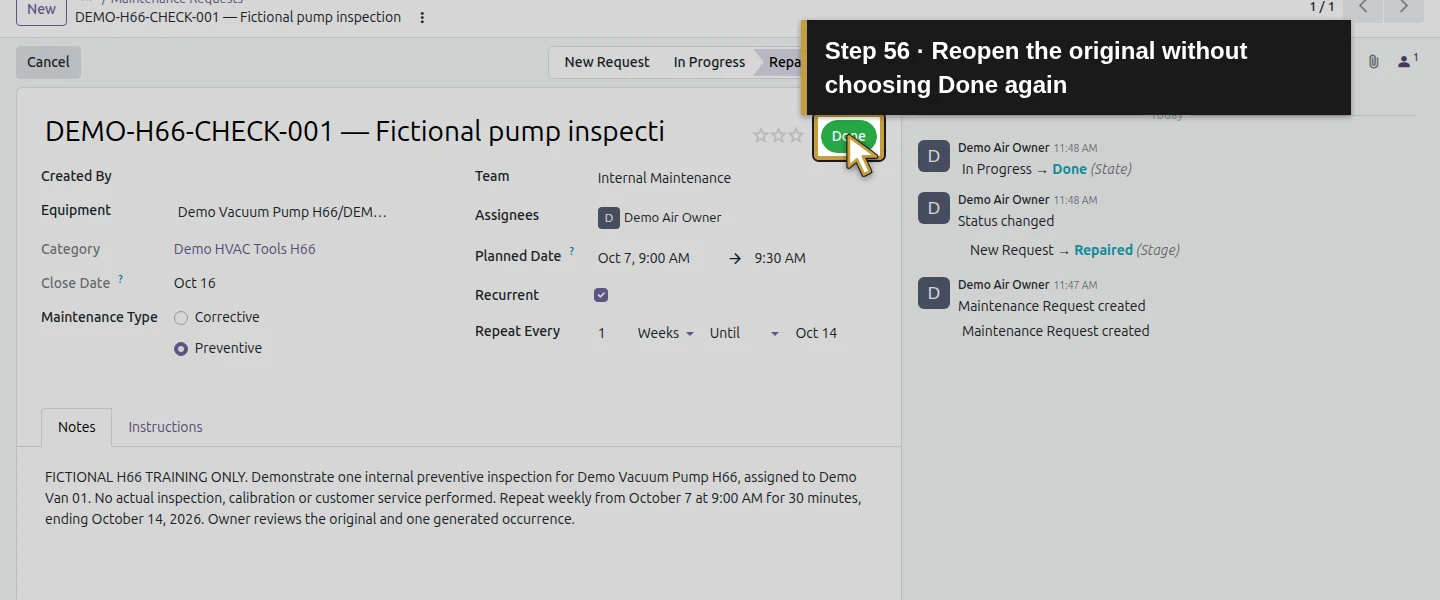This screenshot has height=600, width=1440.
Task: Click the Cancel button
Action: pos(48,62)
